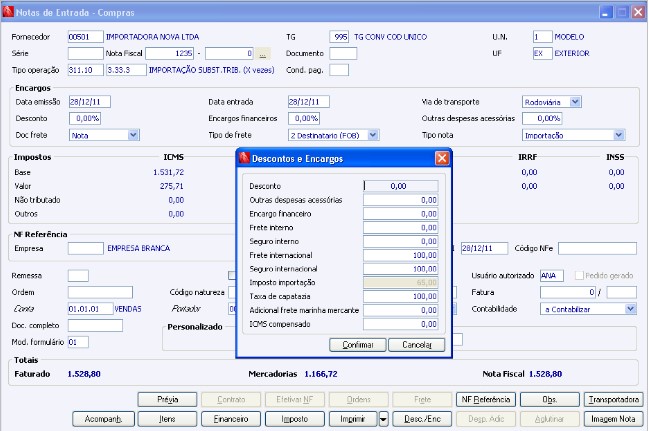Open the Tipo de frete dropdown

(x=373, y=135)
